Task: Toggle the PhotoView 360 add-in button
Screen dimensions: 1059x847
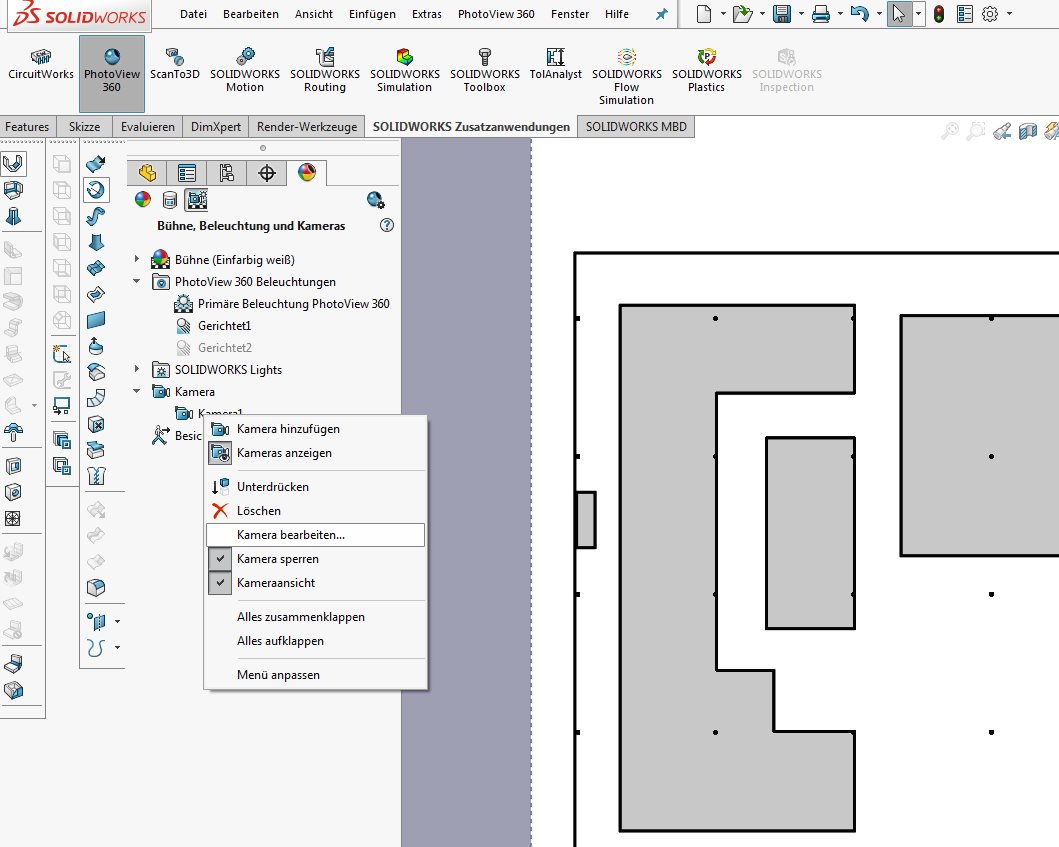Action: point(112,68)
